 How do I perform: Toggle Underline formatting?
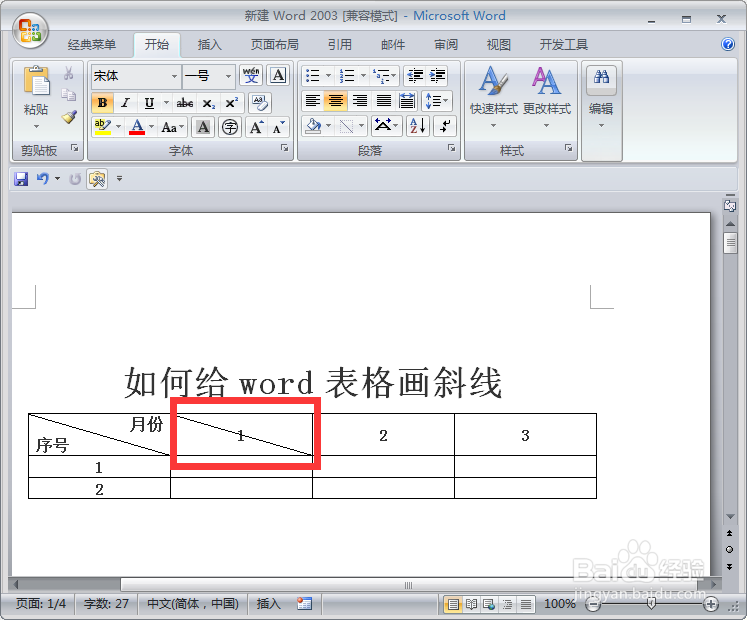[x=149, y=102]
